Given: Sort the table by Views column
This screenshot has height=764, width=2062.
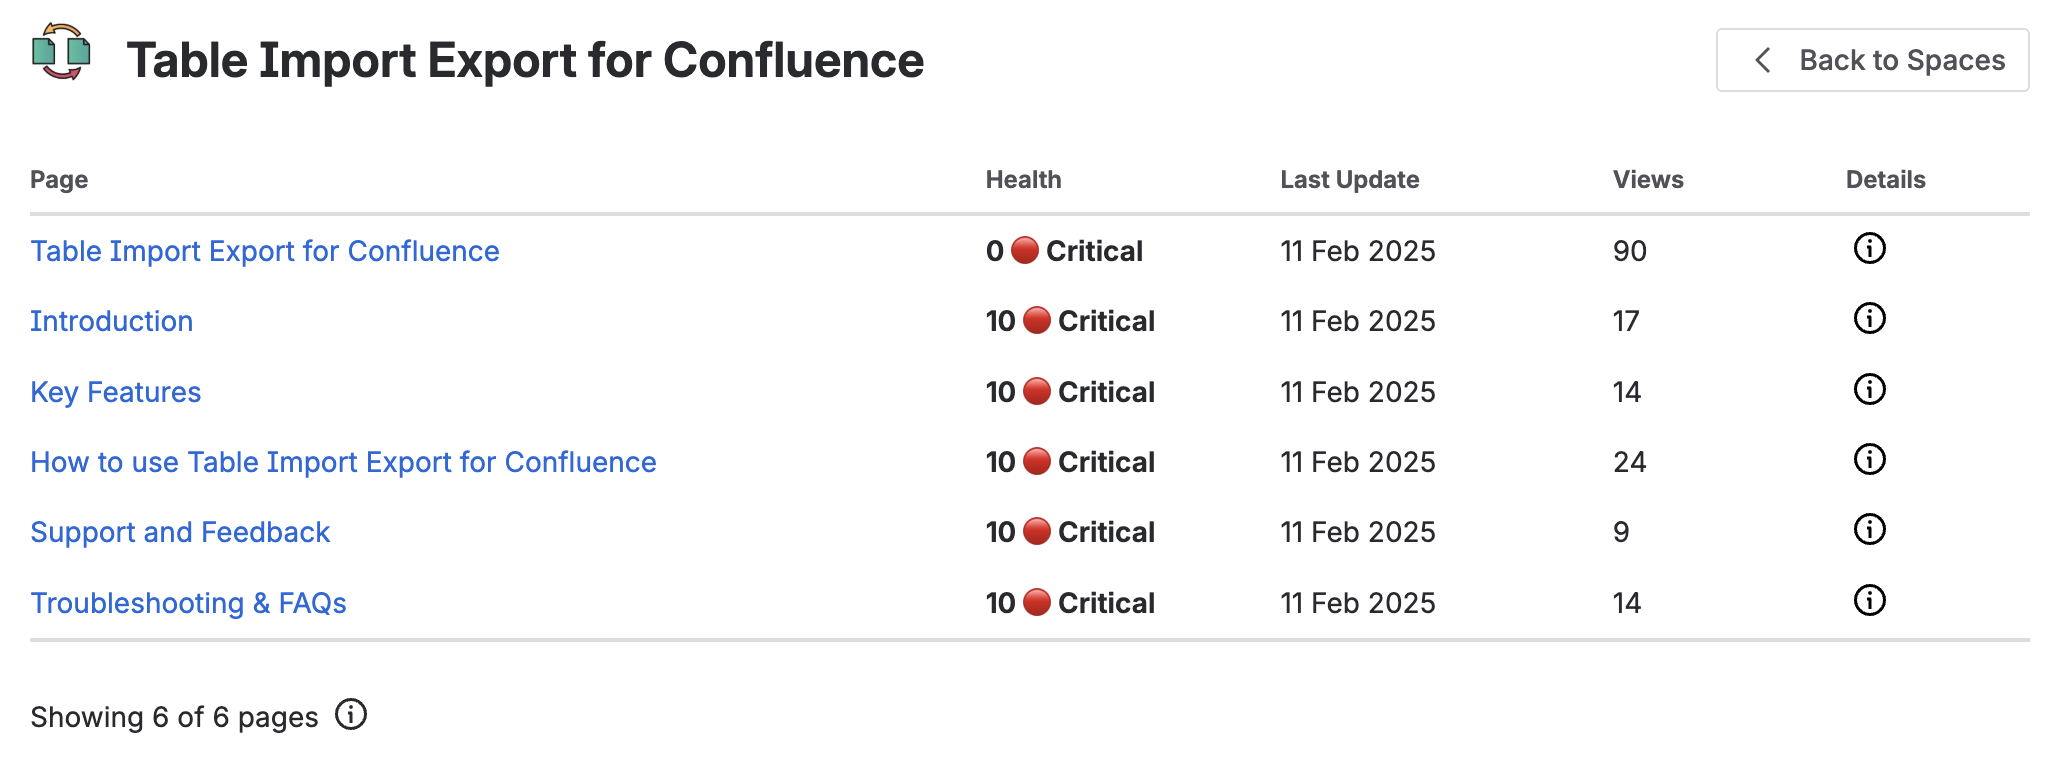Looking at the screenshot, I should pos(1647,179).
